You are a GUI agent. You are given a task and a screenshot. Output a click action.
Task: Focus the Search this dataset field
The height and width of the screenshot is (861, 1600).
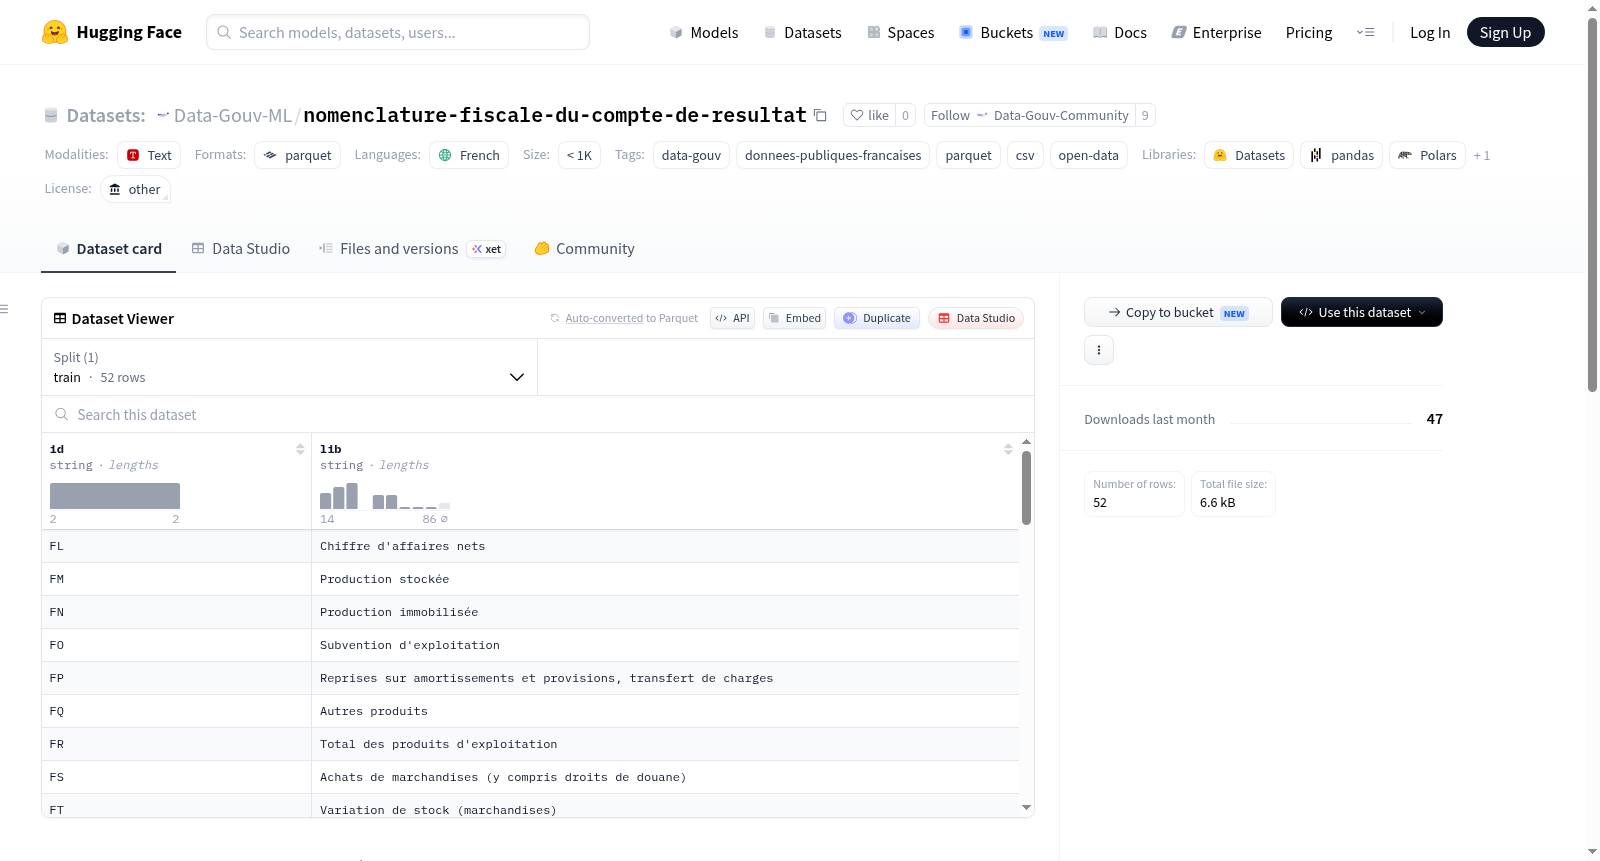click(538, 414)
